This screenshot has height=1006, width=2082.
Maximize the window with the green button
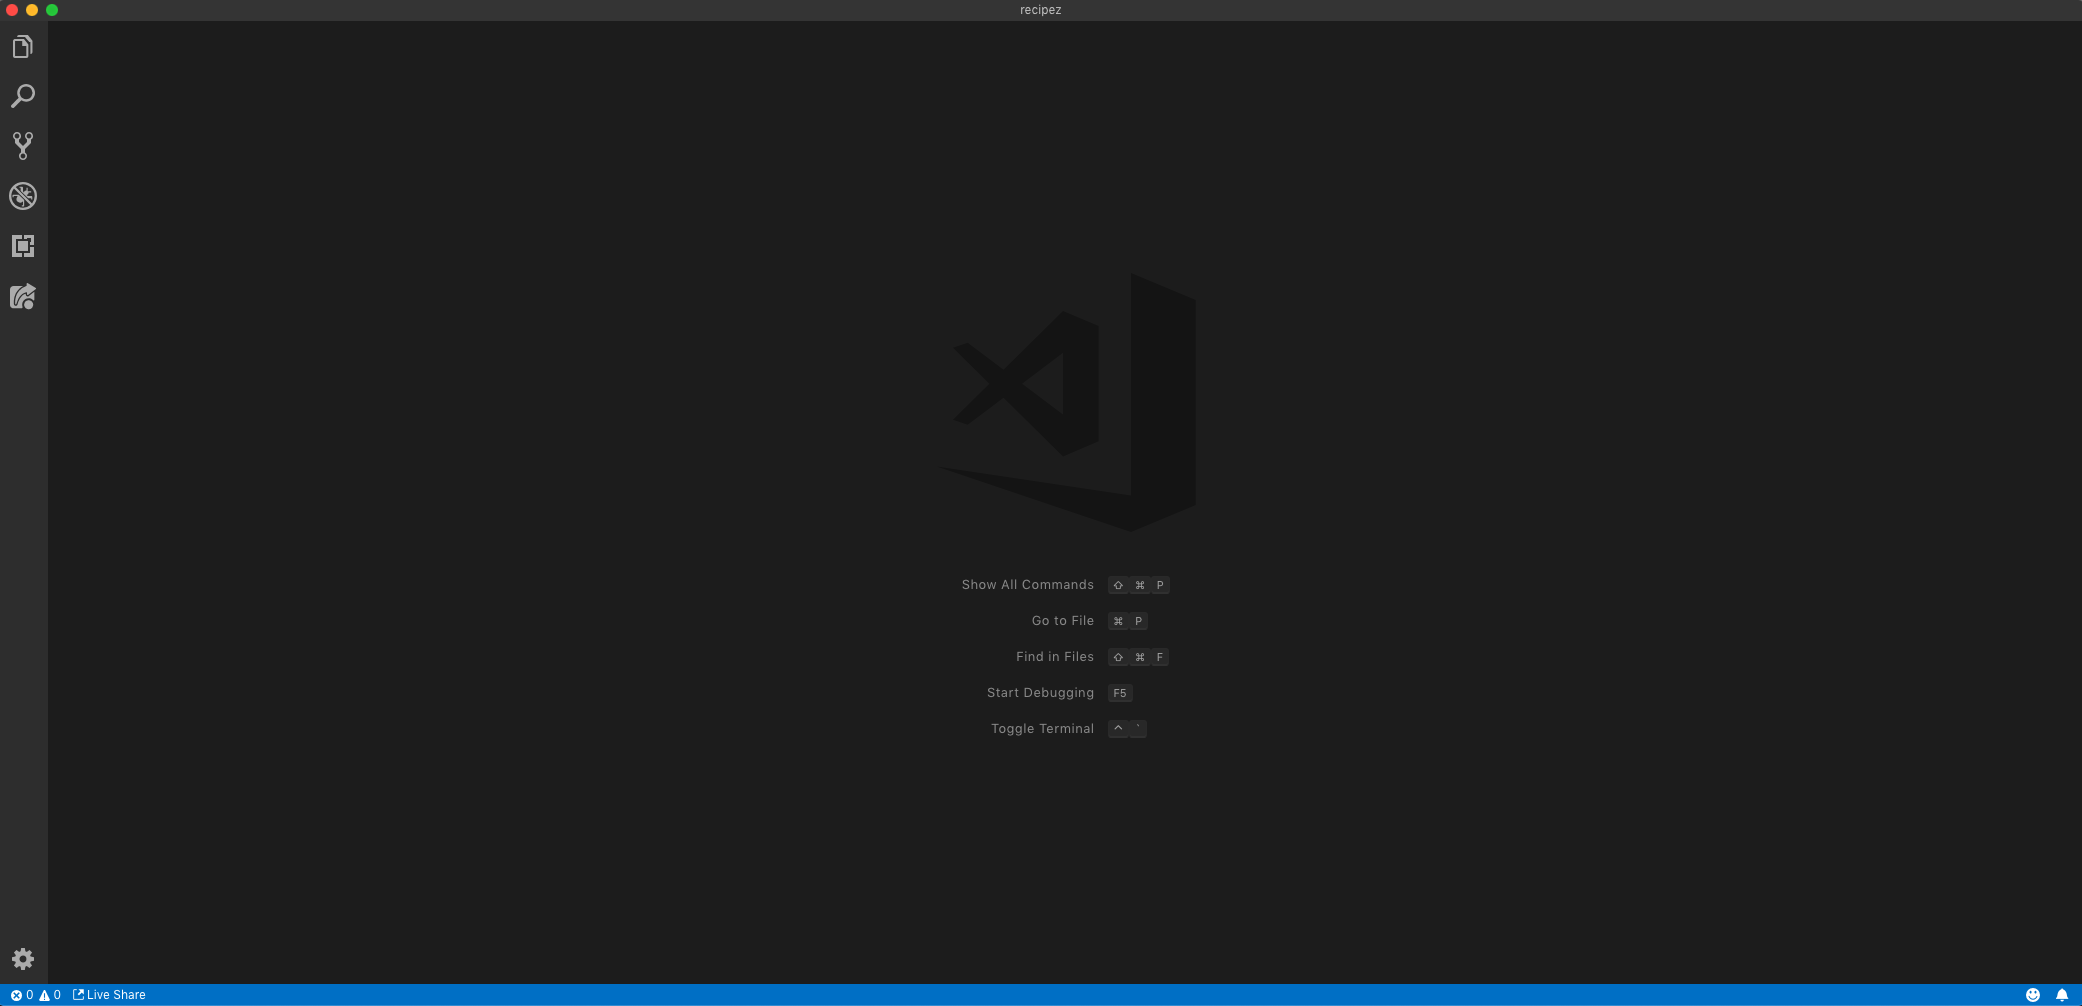click(x=52, y=10)
